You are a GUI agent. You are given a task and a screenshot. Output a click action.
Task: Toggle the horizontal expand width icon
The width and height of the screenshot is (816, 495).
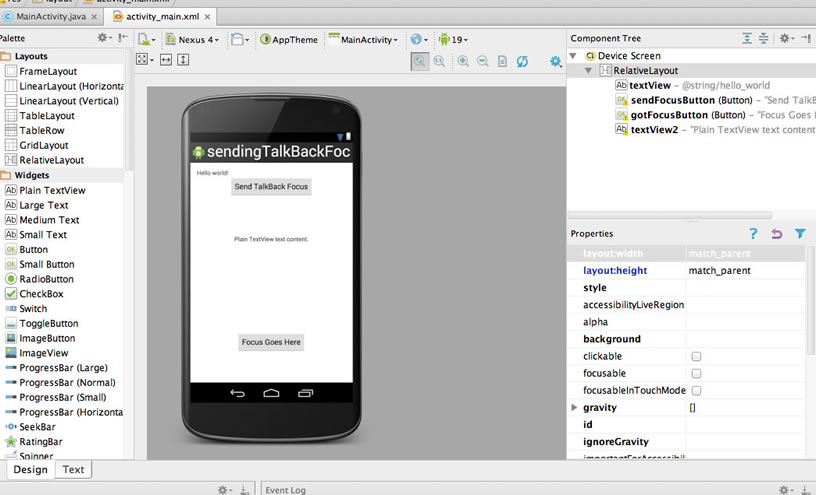click(166, 60)
